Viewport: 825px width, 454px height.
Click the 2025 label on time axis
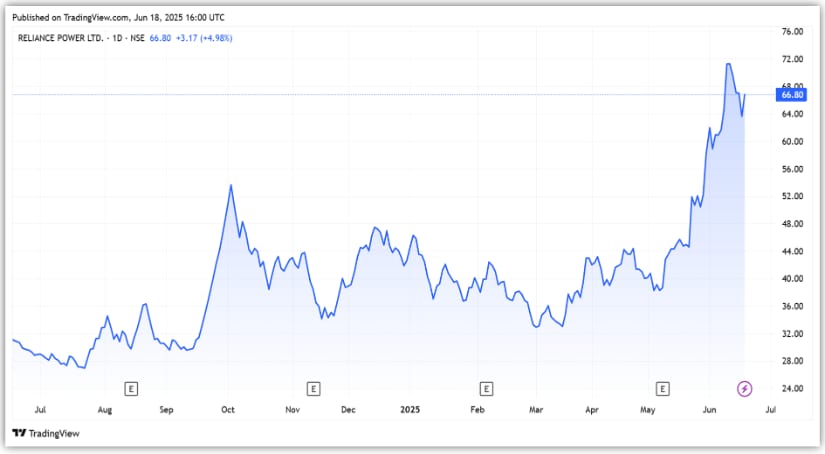pos(410,409)
